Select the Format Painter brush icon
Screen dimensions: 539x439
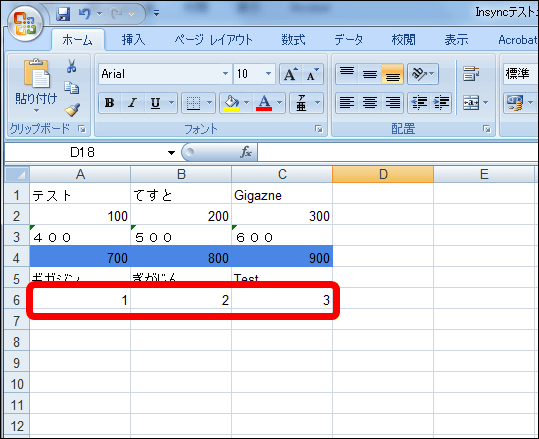72,110
